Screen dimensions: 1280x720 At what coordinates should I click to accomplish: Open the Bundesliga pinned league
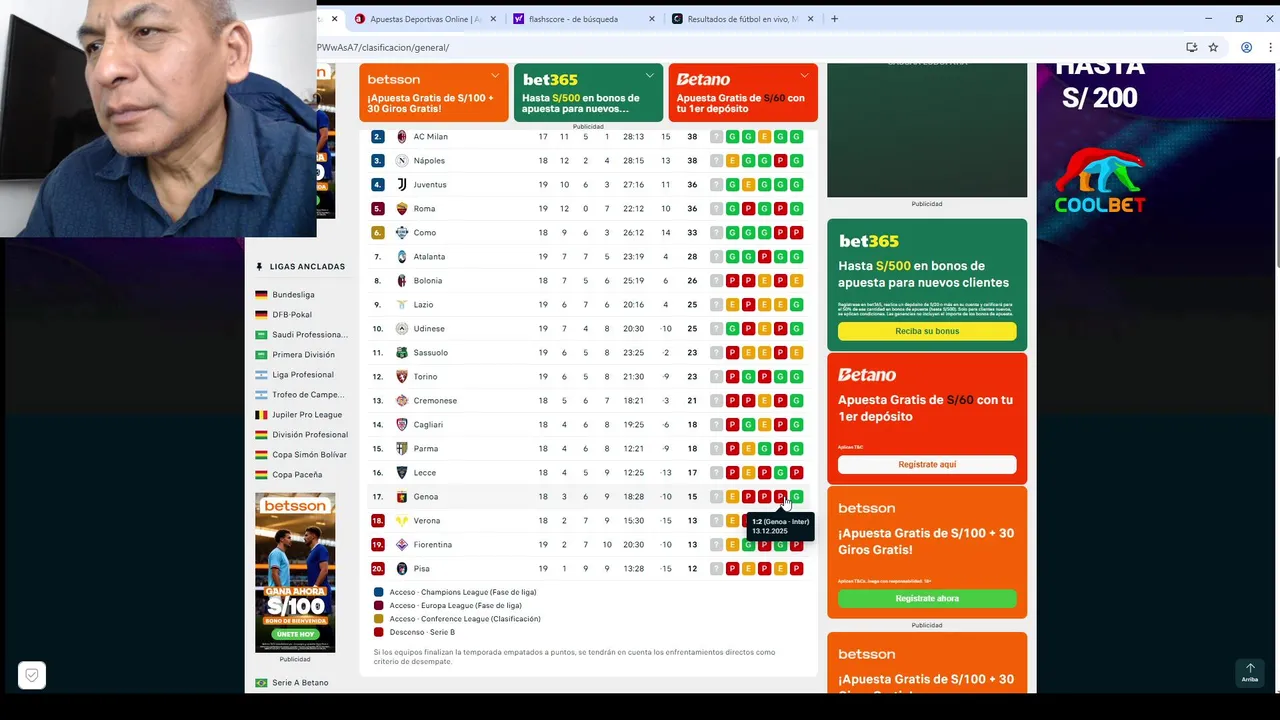293,295
